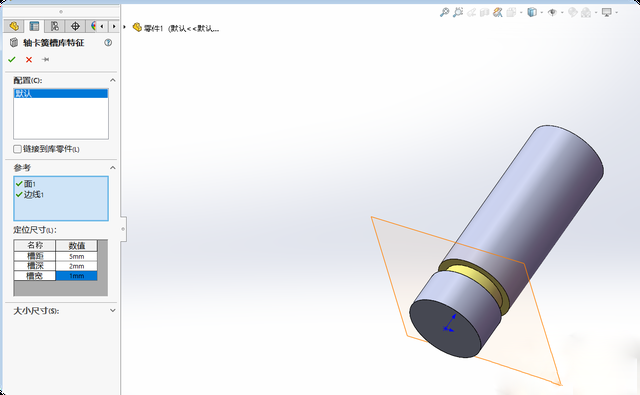Click Zoom to Fit magnifier icon

coord(444,12)
